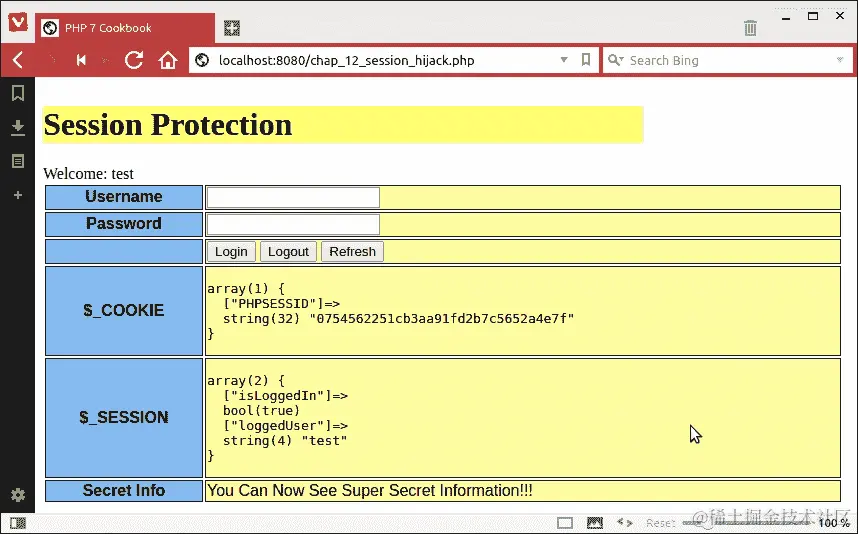Toggle image loading in status bar
858x534 pixels.
595,523
